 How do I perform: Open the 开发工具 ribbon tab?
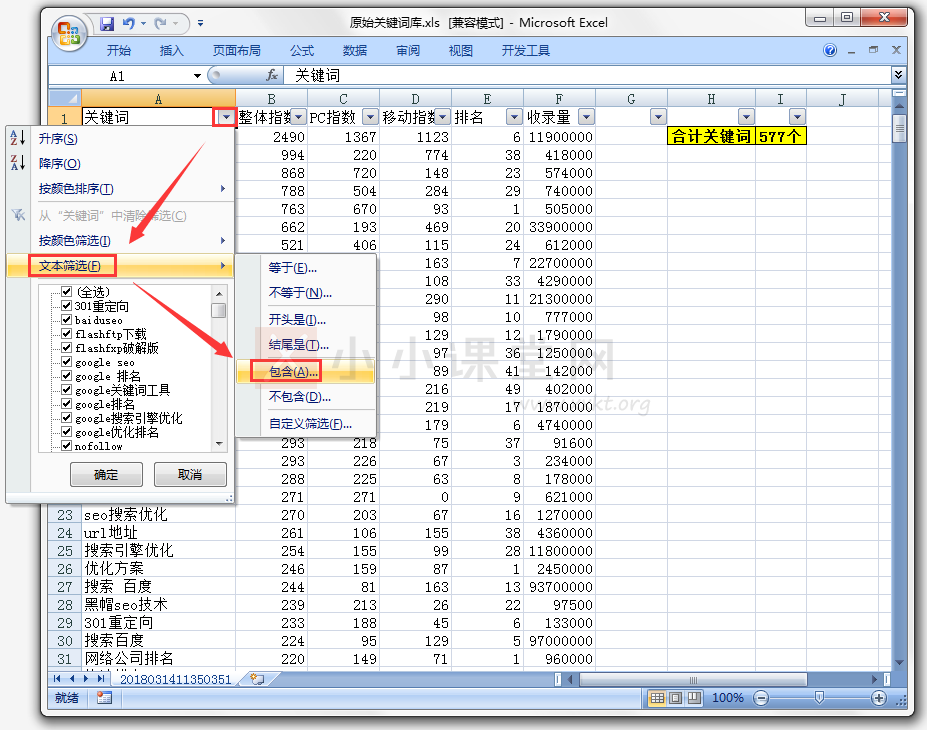tap(526, 51)
